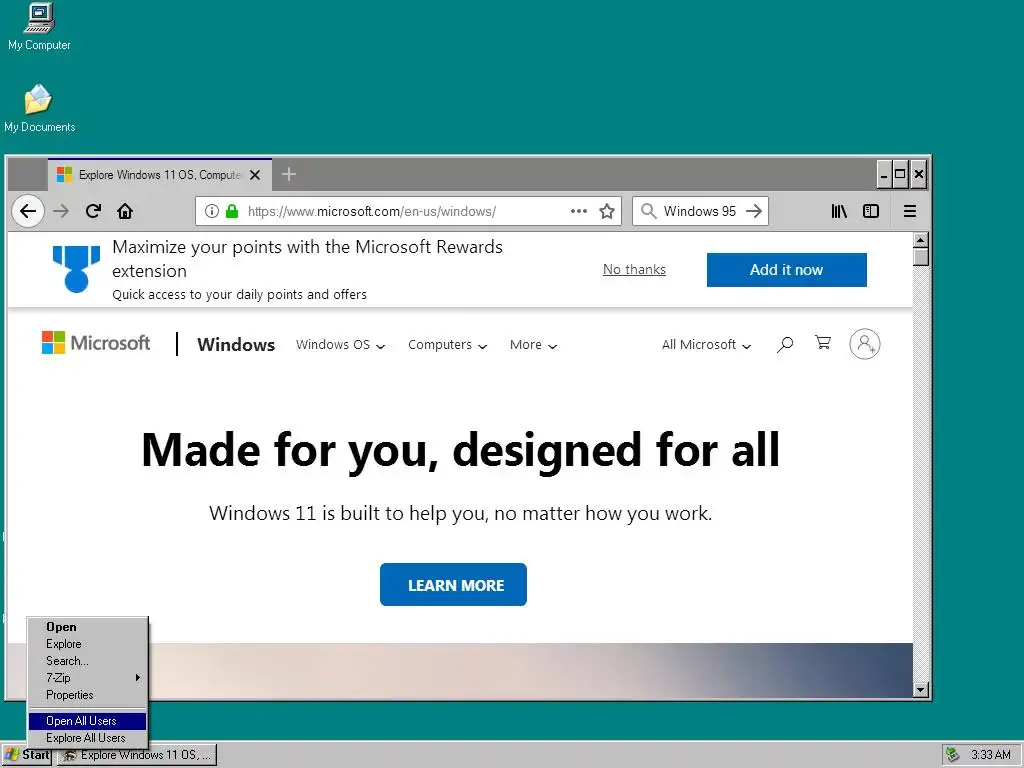Select Open All Users menu entry
This screenshot has height=768, width=1024.
tap(88, 721)
